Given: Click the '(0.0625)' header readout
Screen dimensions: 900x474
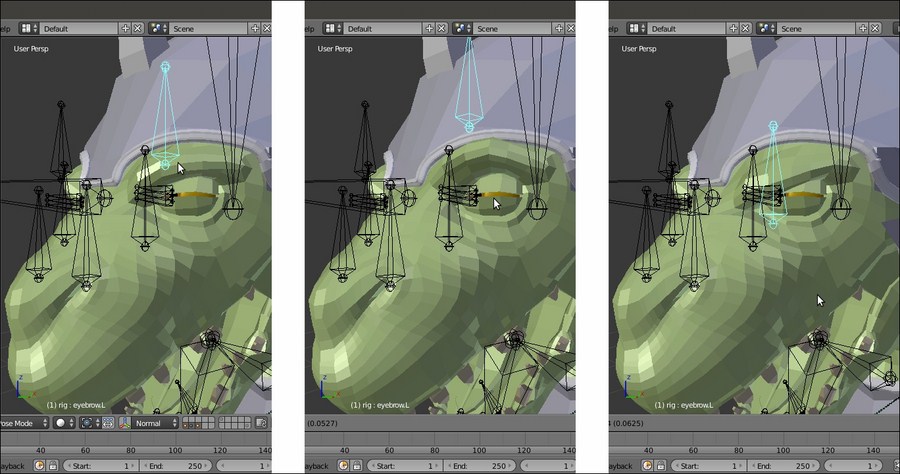Looking at the screenshot, I should coord(628,423).
